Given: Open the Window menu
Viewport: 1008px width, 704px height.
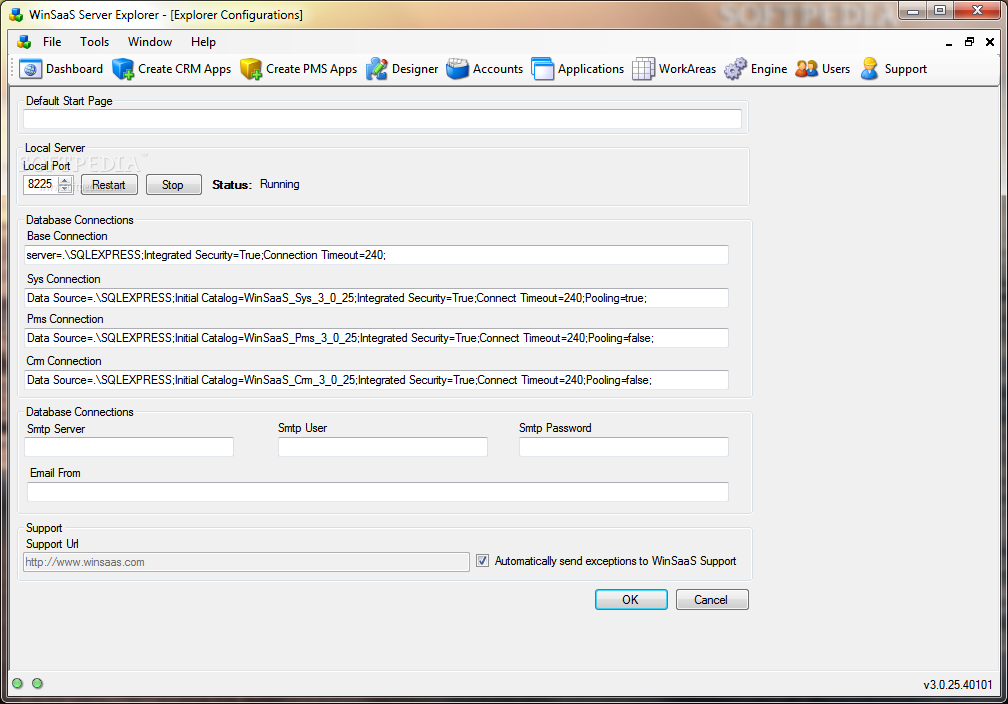Looking at the screenshot, I should point(150,42).
